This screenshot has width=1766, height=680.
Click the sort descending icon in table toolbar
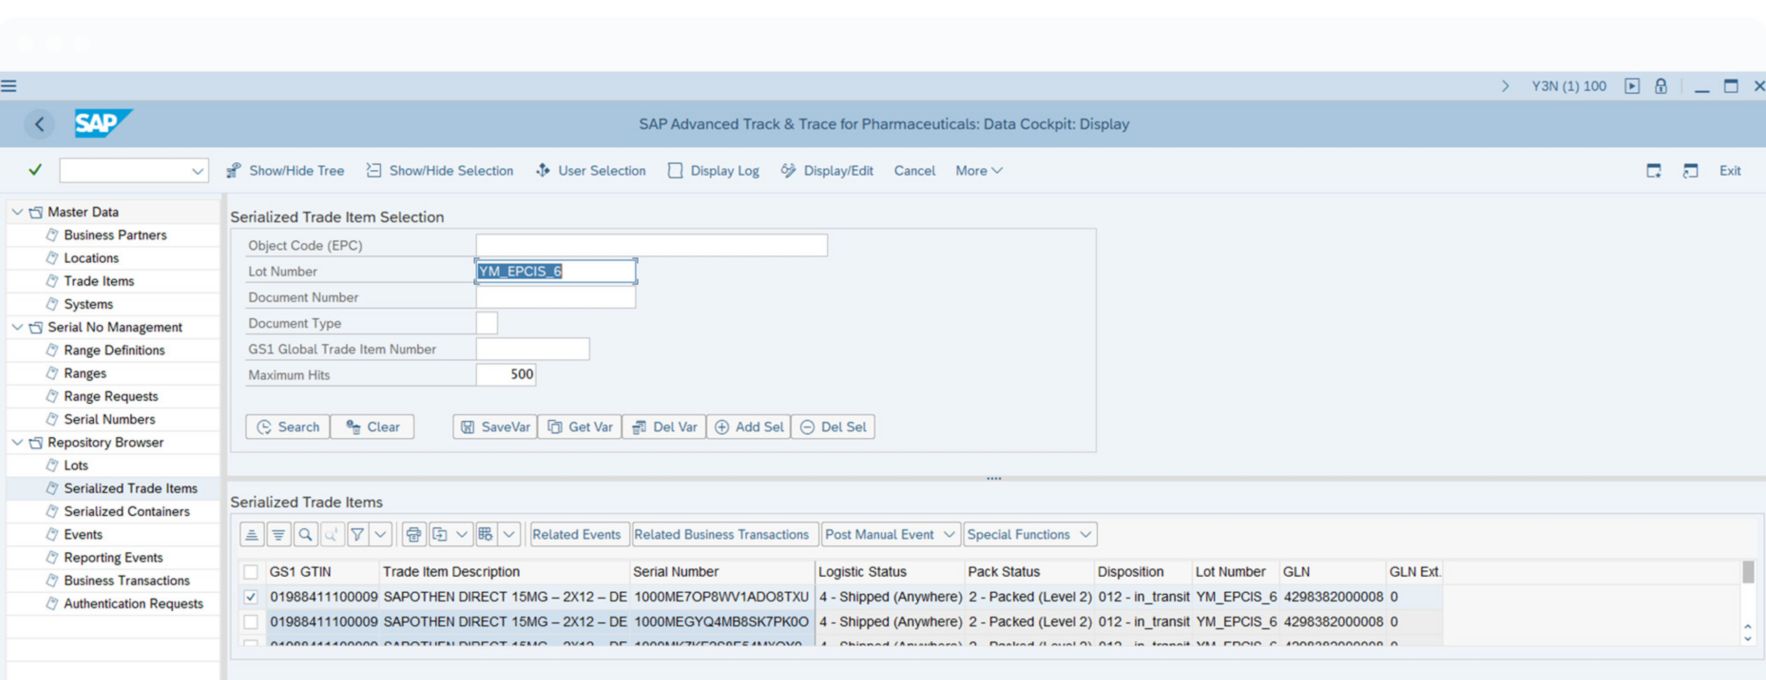pos(279,535)
